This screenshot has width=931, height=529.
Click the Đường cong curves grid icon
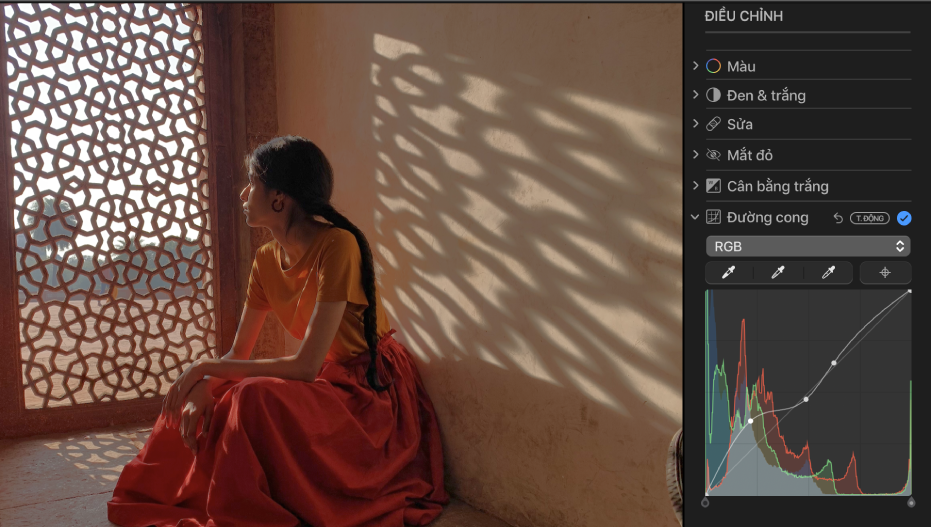[x=713, y=217]
